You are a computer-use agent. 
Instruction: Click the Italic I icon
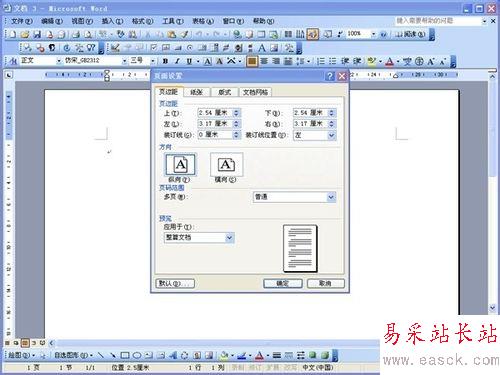click(x=177, y=61)
